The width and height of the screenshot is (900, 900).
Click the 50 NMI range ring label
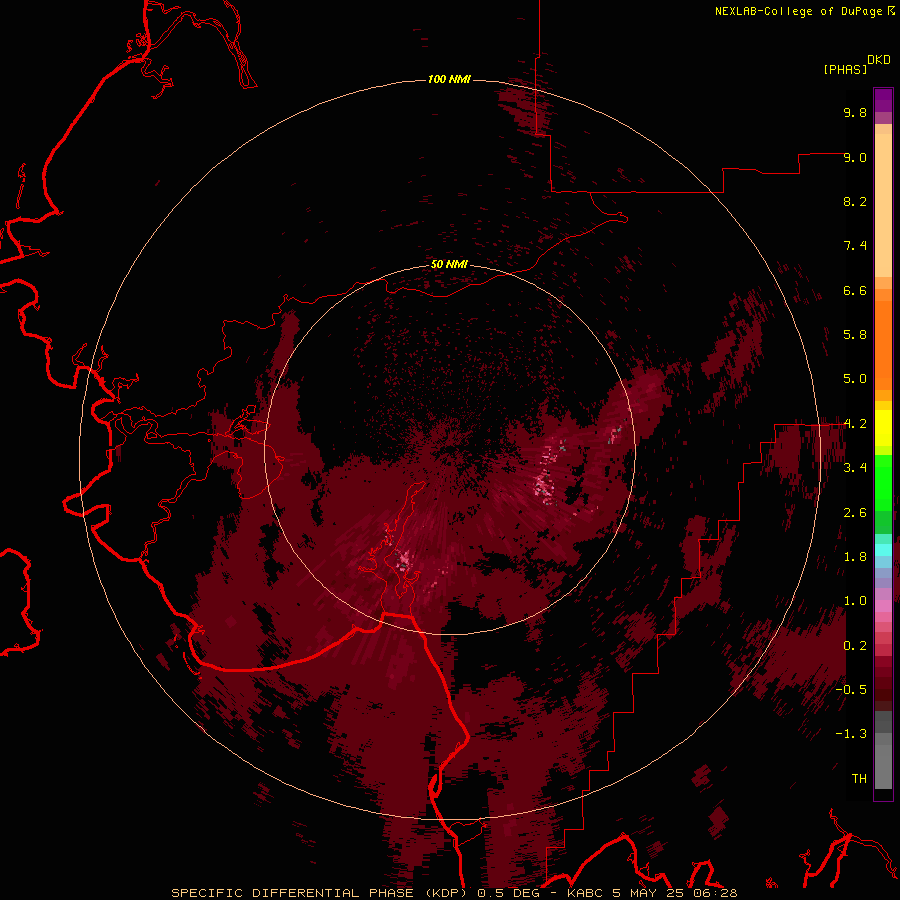coord(449,264)
